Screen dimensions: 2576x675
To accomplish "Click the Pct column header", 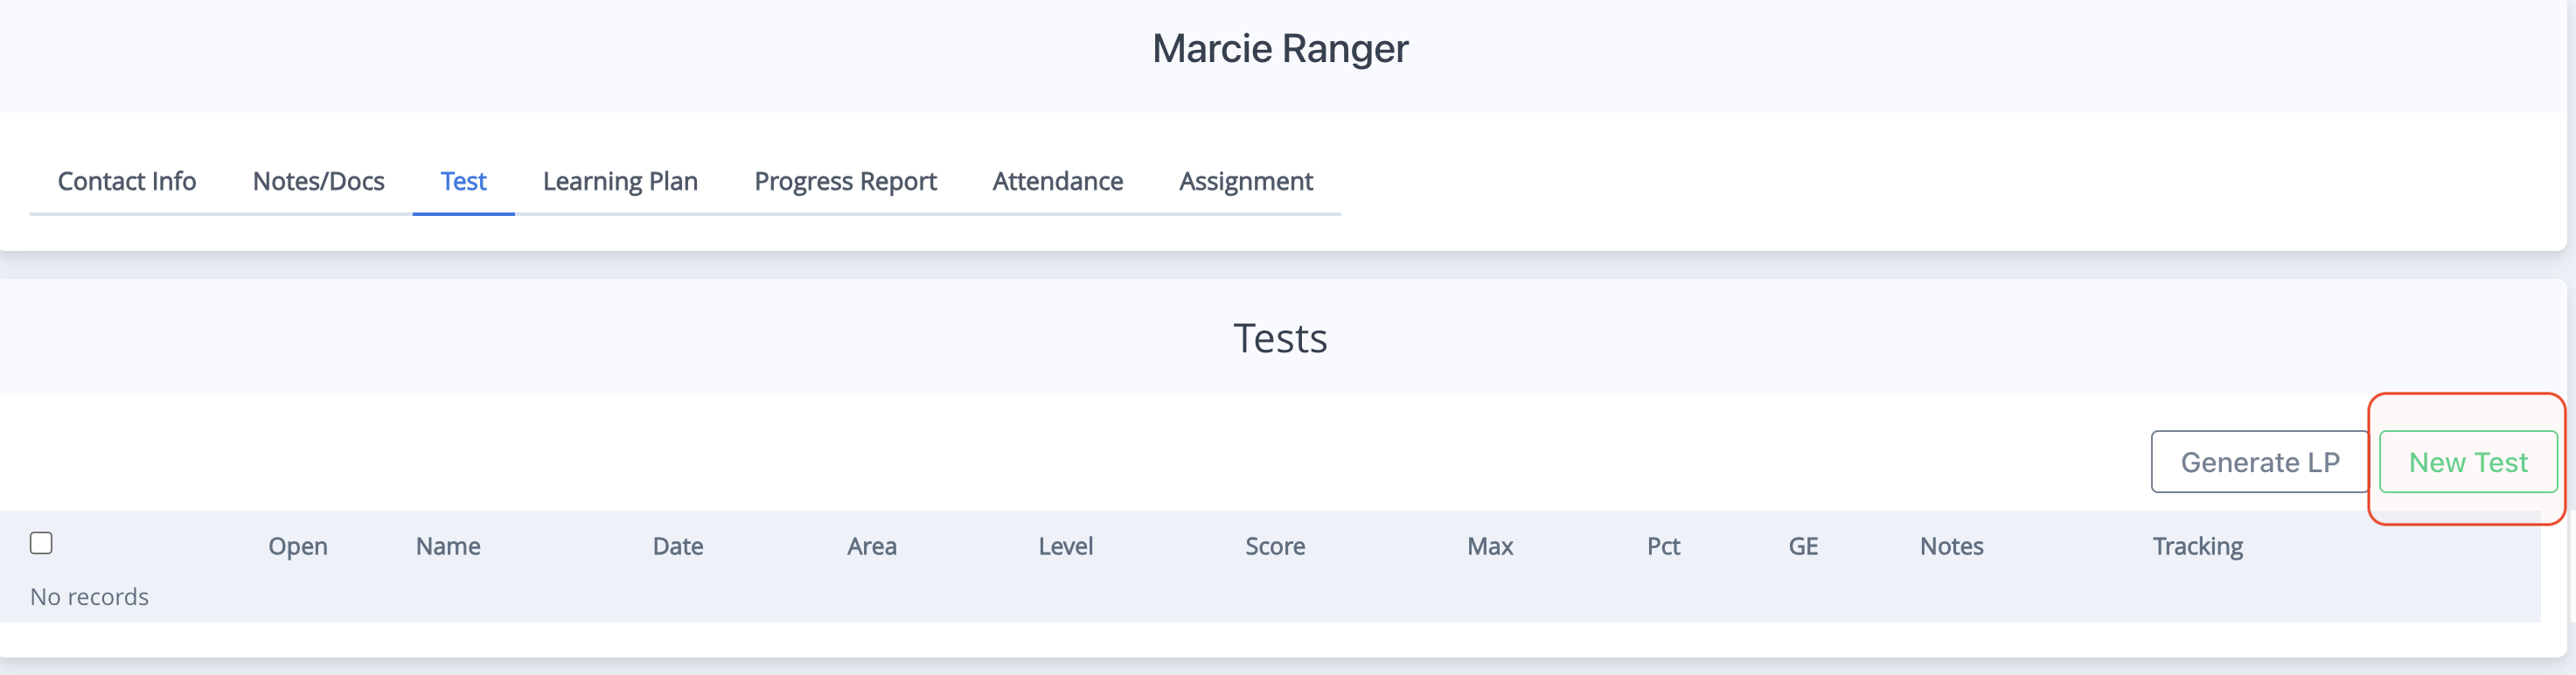I will click(x=1664, y=546).
